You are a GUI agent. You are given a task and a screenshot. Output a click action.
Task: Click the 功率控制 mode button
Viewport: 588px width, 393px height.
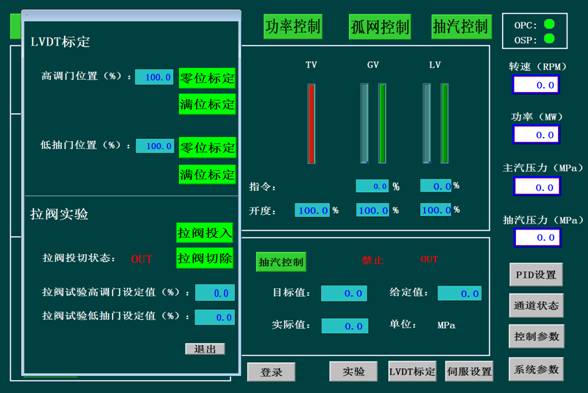point(292,27)
